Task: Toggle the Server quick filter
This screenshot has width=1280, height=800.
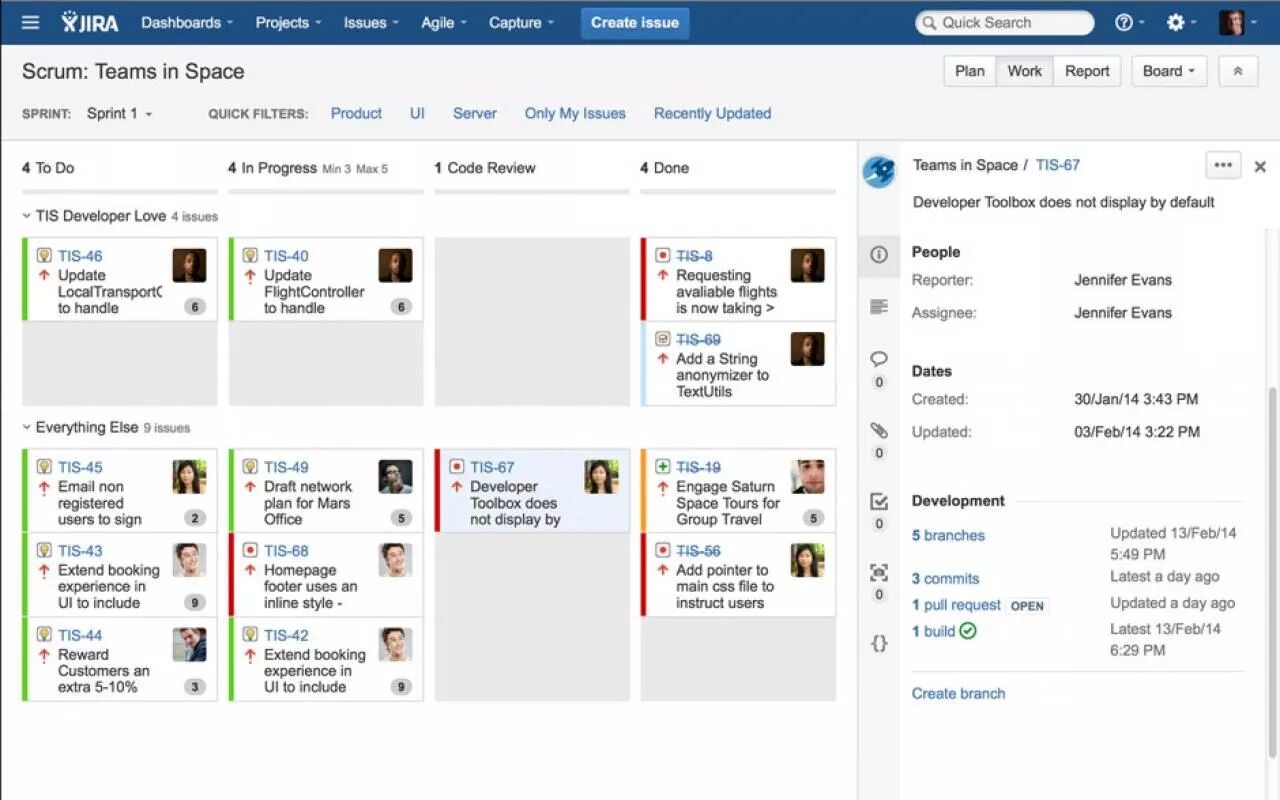Action: [474, 113]
